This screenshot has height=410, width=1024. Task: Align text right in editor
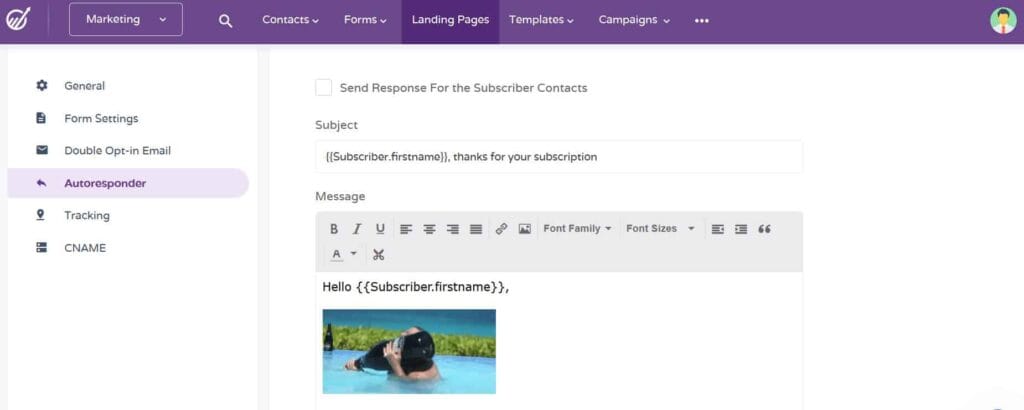click(453, 229)
